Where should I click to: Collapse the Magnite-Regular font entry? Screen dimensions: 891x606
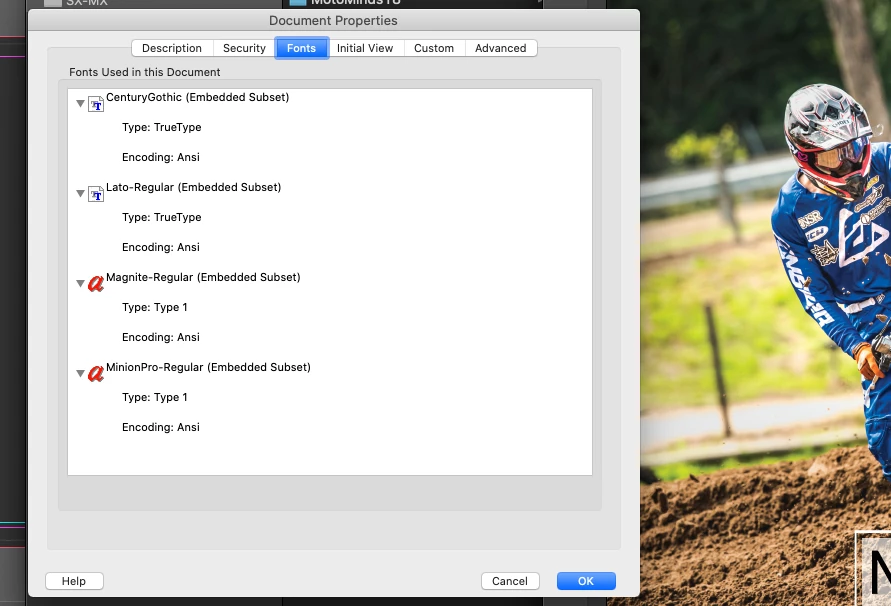click(x=81, y=283)
